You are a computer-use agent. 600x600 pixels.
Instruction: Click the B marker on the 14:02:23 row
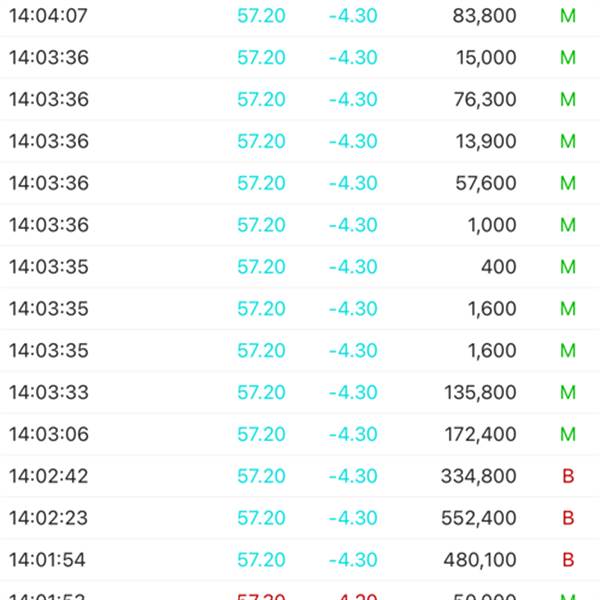tap(568, 518)
